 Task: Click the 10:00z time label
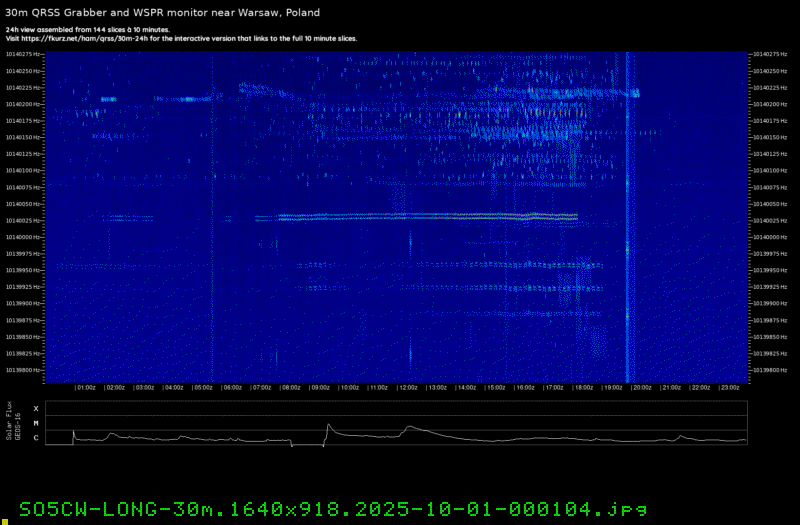click(349, 388)
